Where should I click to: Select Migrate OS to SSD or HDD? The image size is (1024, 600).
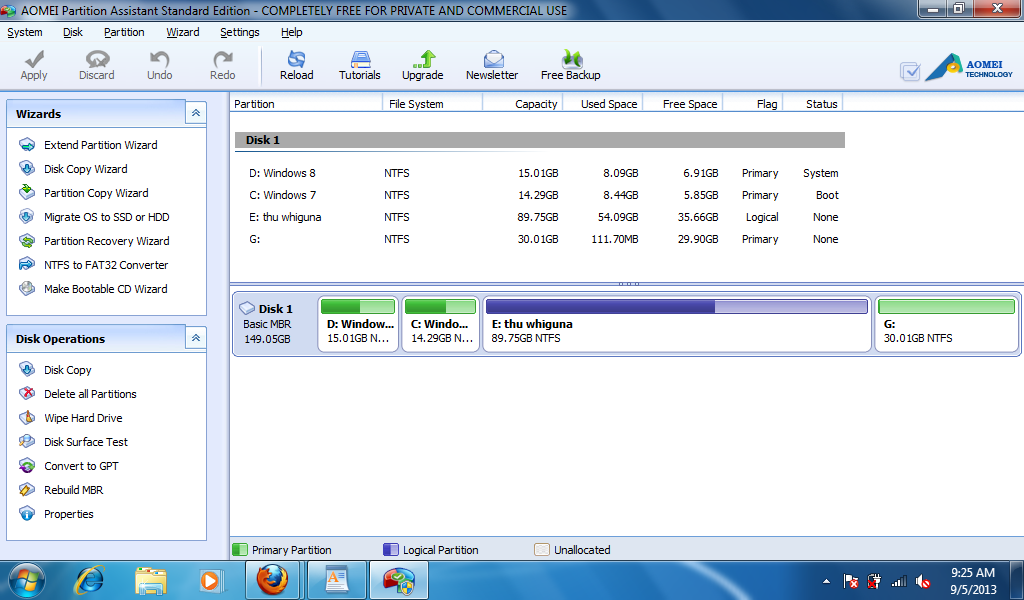(106, 217)
